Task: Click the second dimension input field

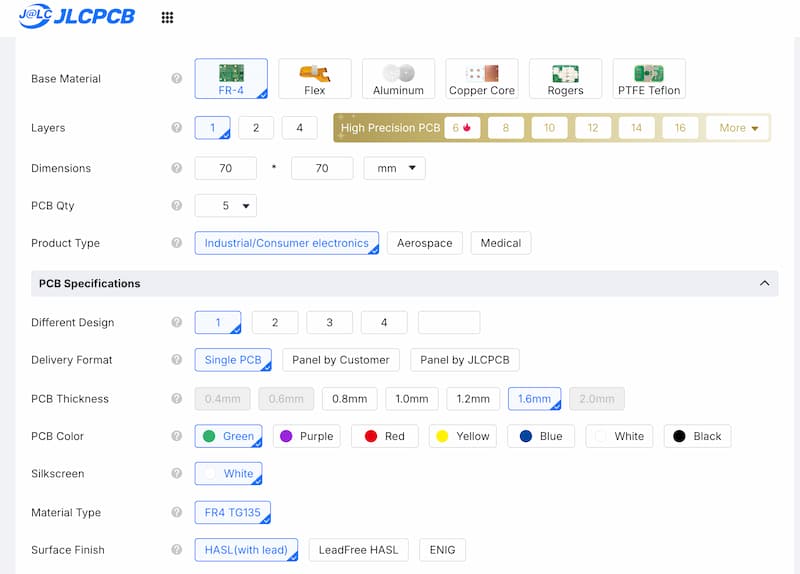Action: point(322,168)
